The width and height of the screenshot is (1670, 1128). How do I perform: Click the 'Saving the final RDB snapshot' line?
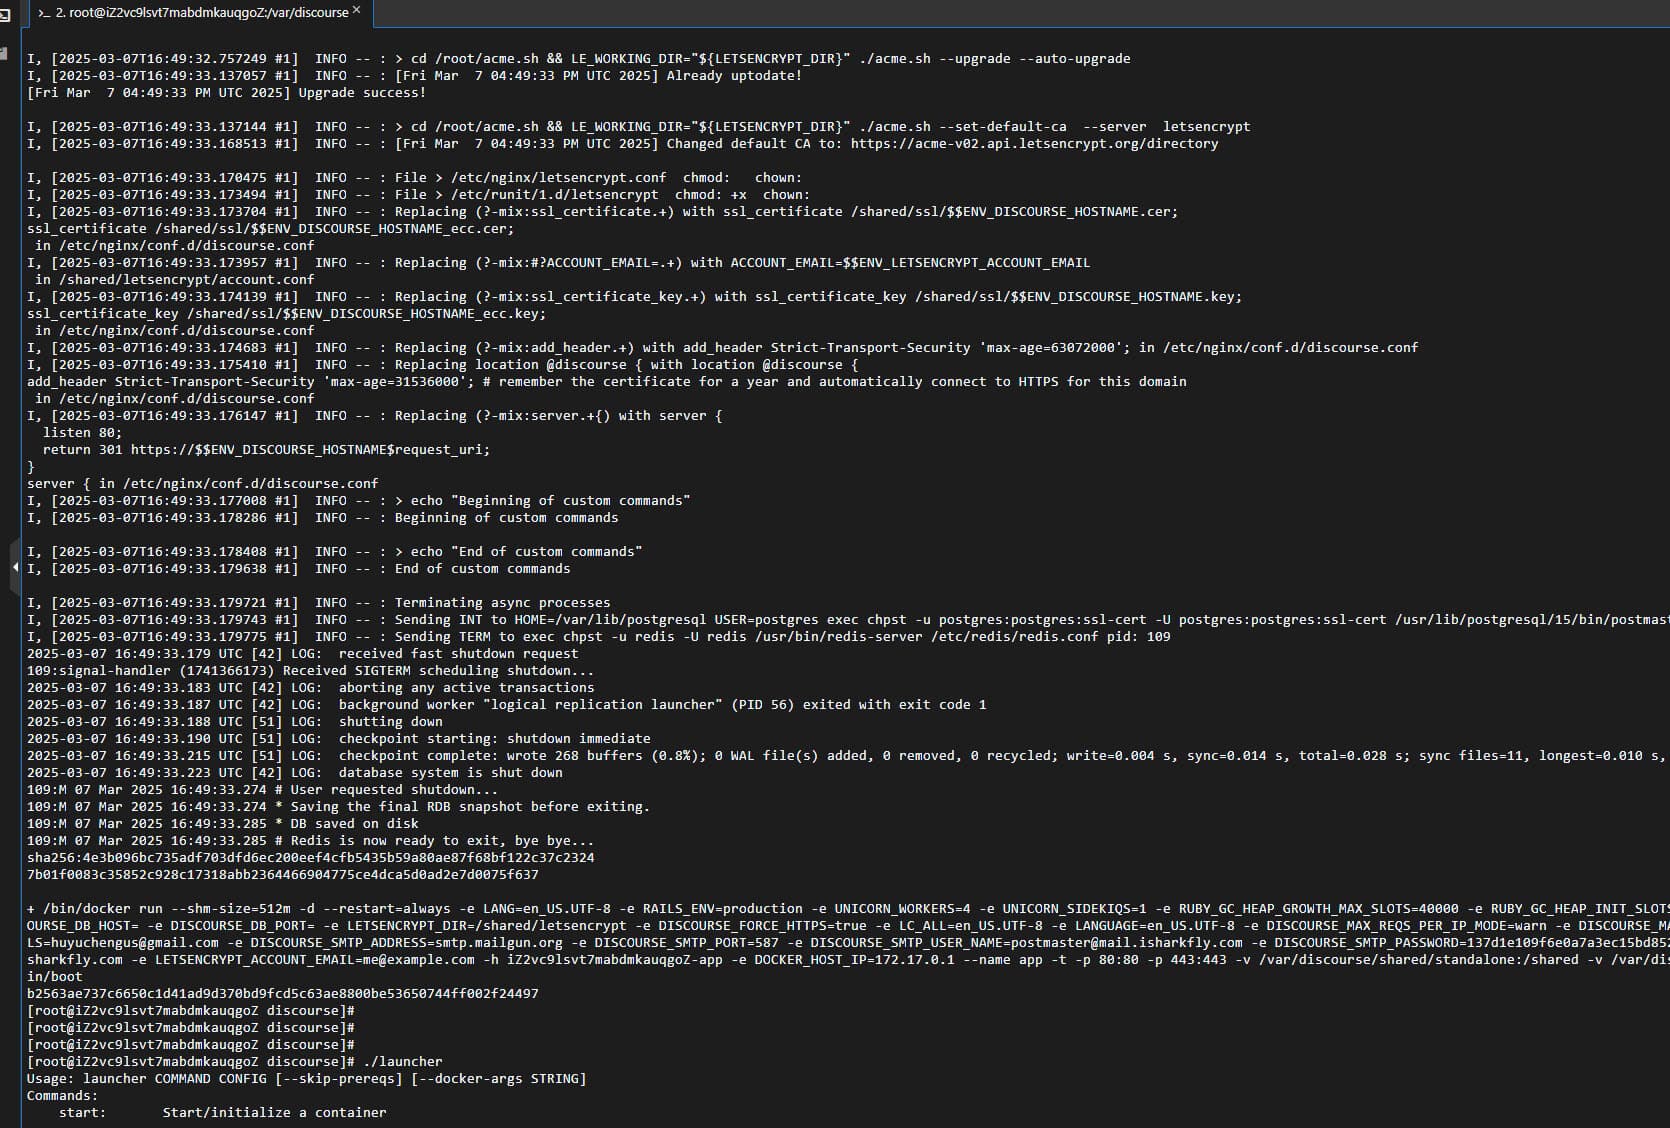[338, 807]
